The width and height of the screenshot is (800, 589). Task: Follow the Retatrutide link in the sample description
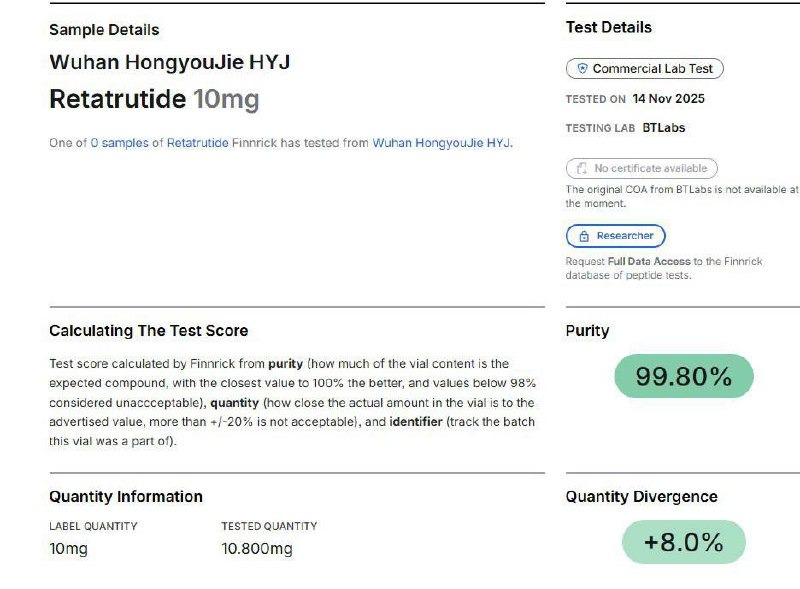(197, 143)
